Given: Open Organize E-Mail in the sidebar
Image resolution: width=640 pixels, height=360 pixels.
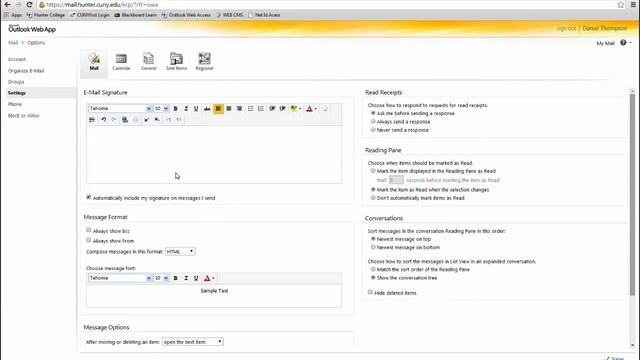Looking at the screenshot, I should pyautogui.click(x=26, y=71).
